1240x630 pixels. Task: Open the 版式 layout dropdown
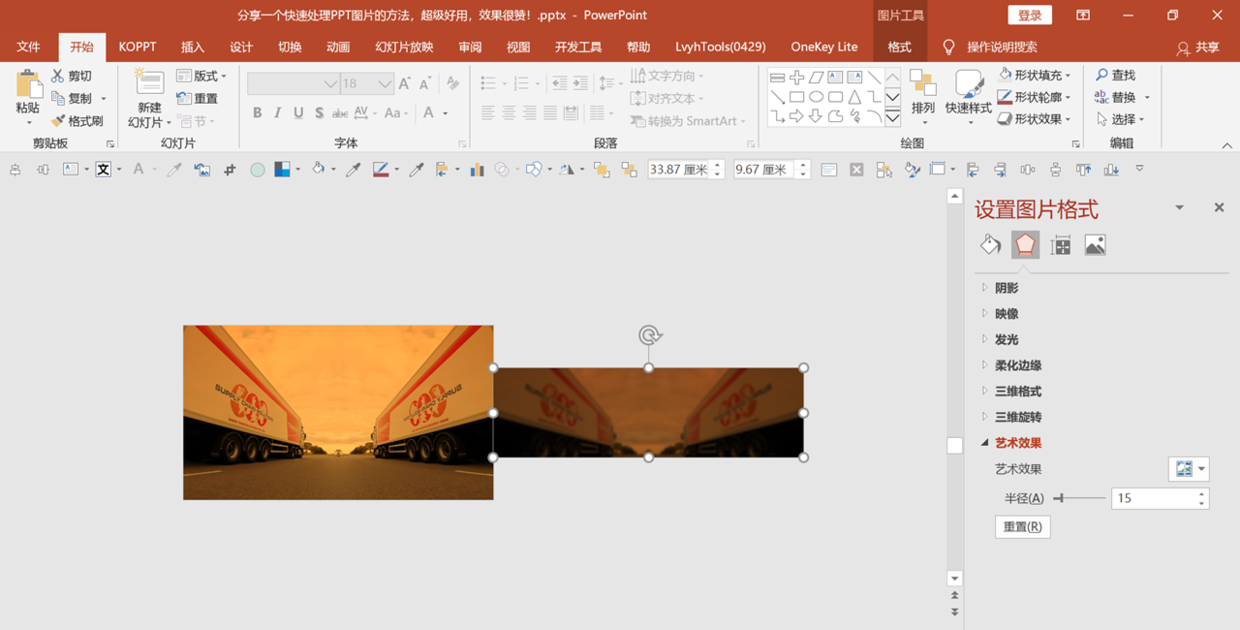click(x=202, y=76)
